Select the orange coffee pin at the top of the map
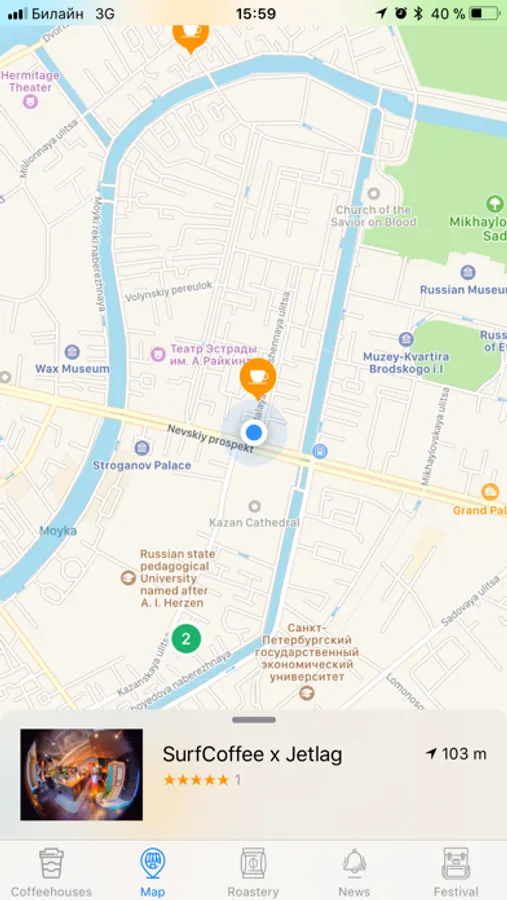The image size is (507, 900). 191,37
